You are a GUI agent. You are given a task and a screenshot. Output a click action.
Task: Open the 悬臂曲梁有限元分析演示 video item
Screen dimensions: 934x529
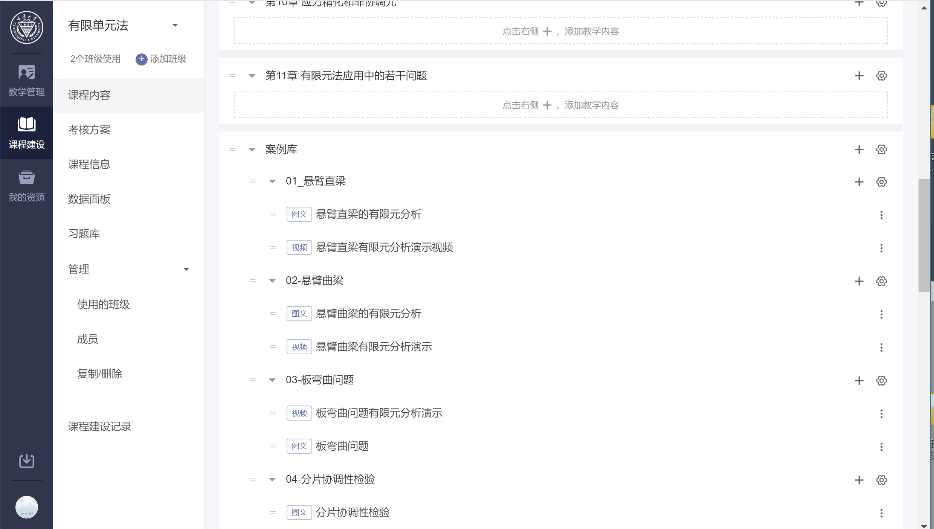tap(373, 347)
